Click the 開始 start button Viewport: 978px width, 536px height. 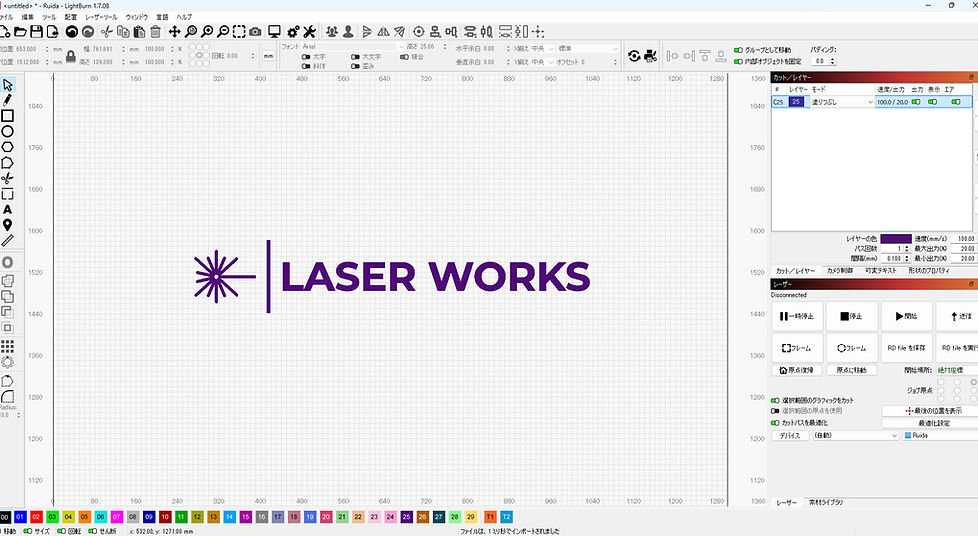pos(907,316)
